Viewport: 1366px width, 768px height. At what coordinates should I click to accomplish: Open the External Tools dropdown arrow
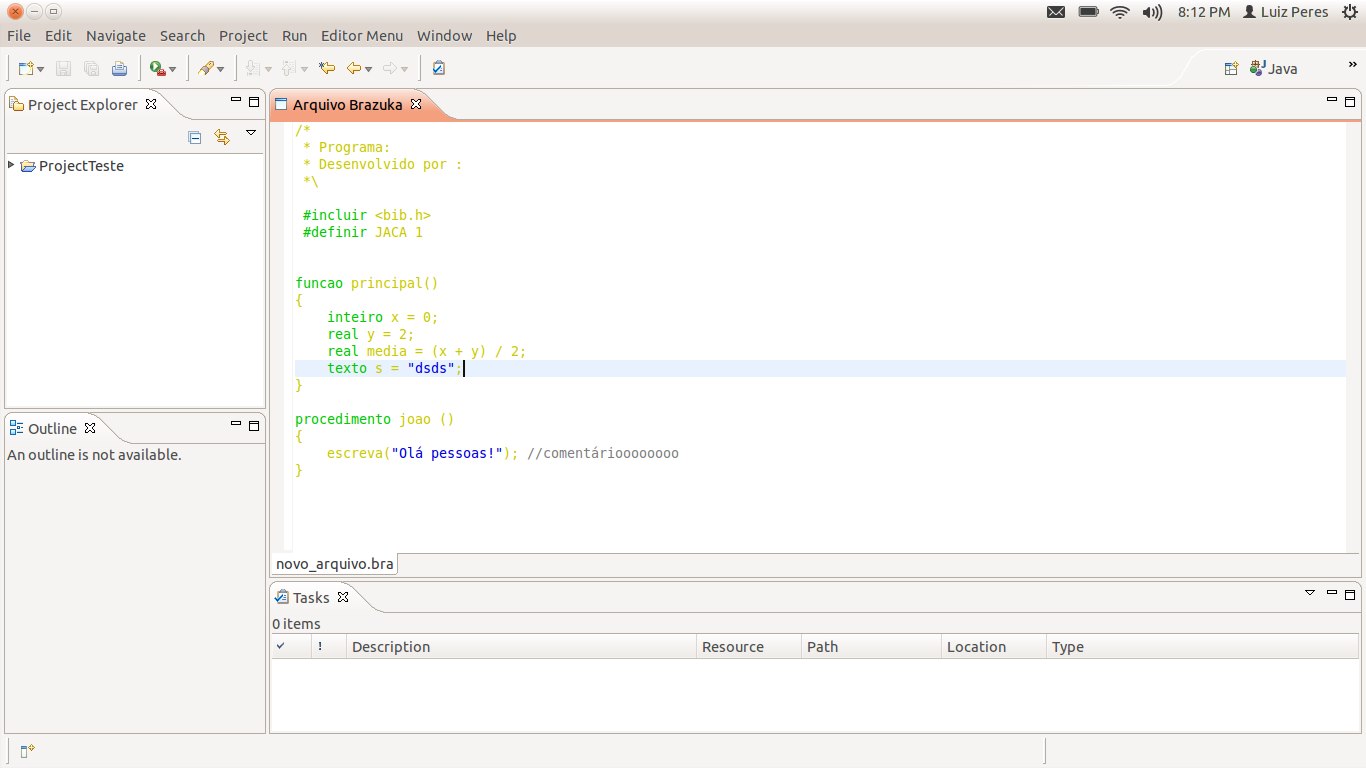click(173, 69)
